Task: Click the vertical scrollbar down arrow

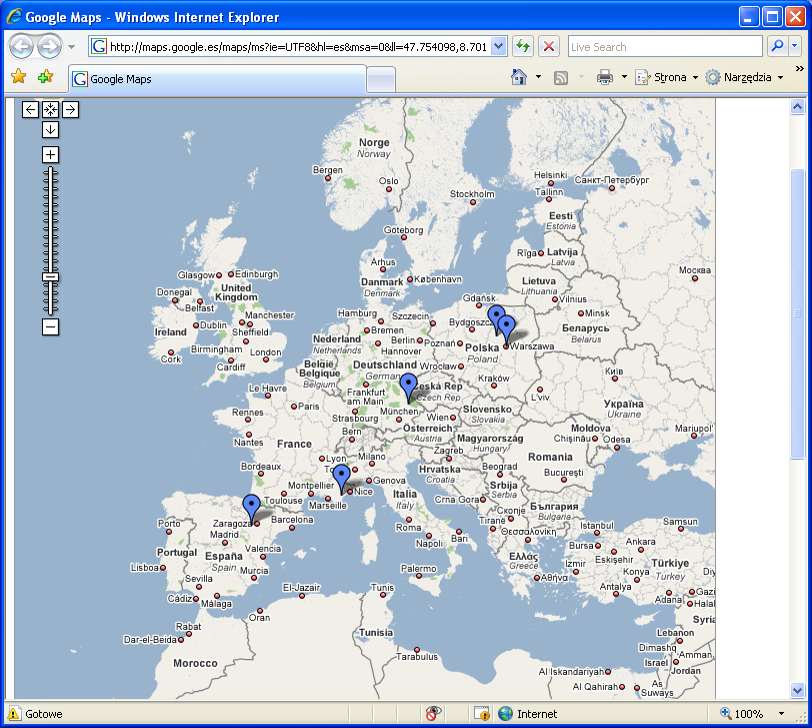Action: [798, 690]
